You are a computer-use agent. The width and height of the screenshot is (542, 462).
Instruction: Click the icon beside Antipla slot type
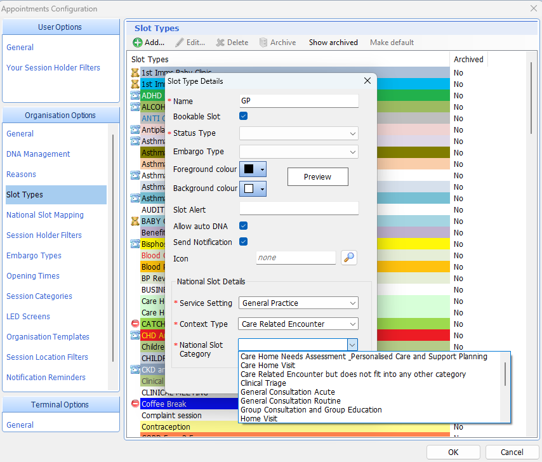[x=135, y=130]
